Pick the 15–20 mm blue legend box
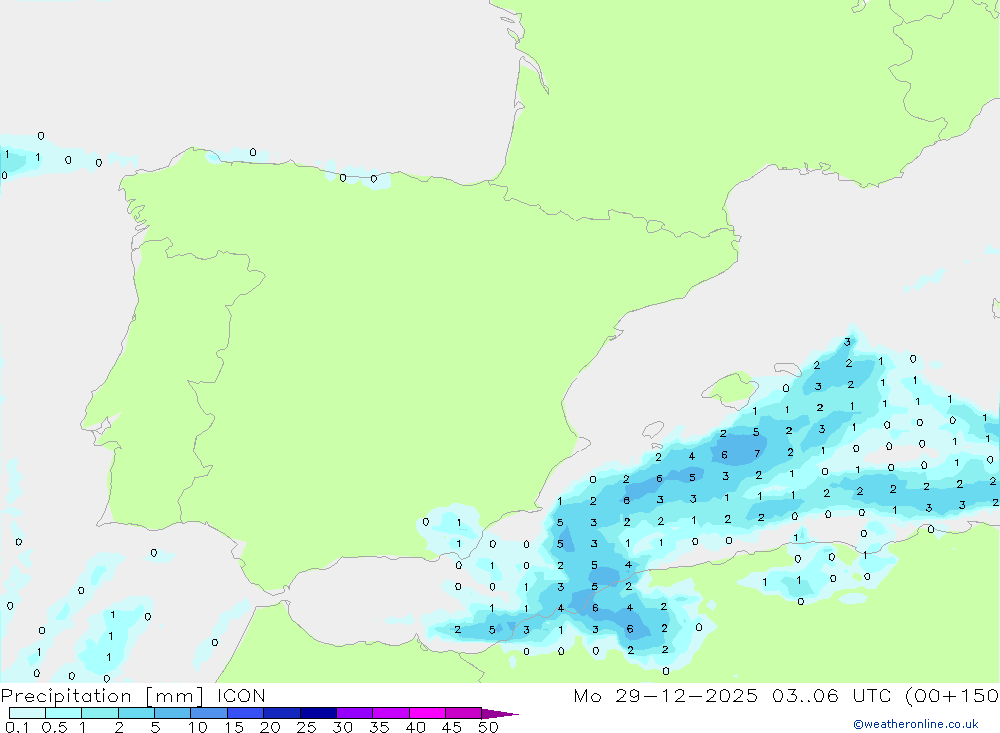The width and height of the screenshot is (1000, 733). 246,713
